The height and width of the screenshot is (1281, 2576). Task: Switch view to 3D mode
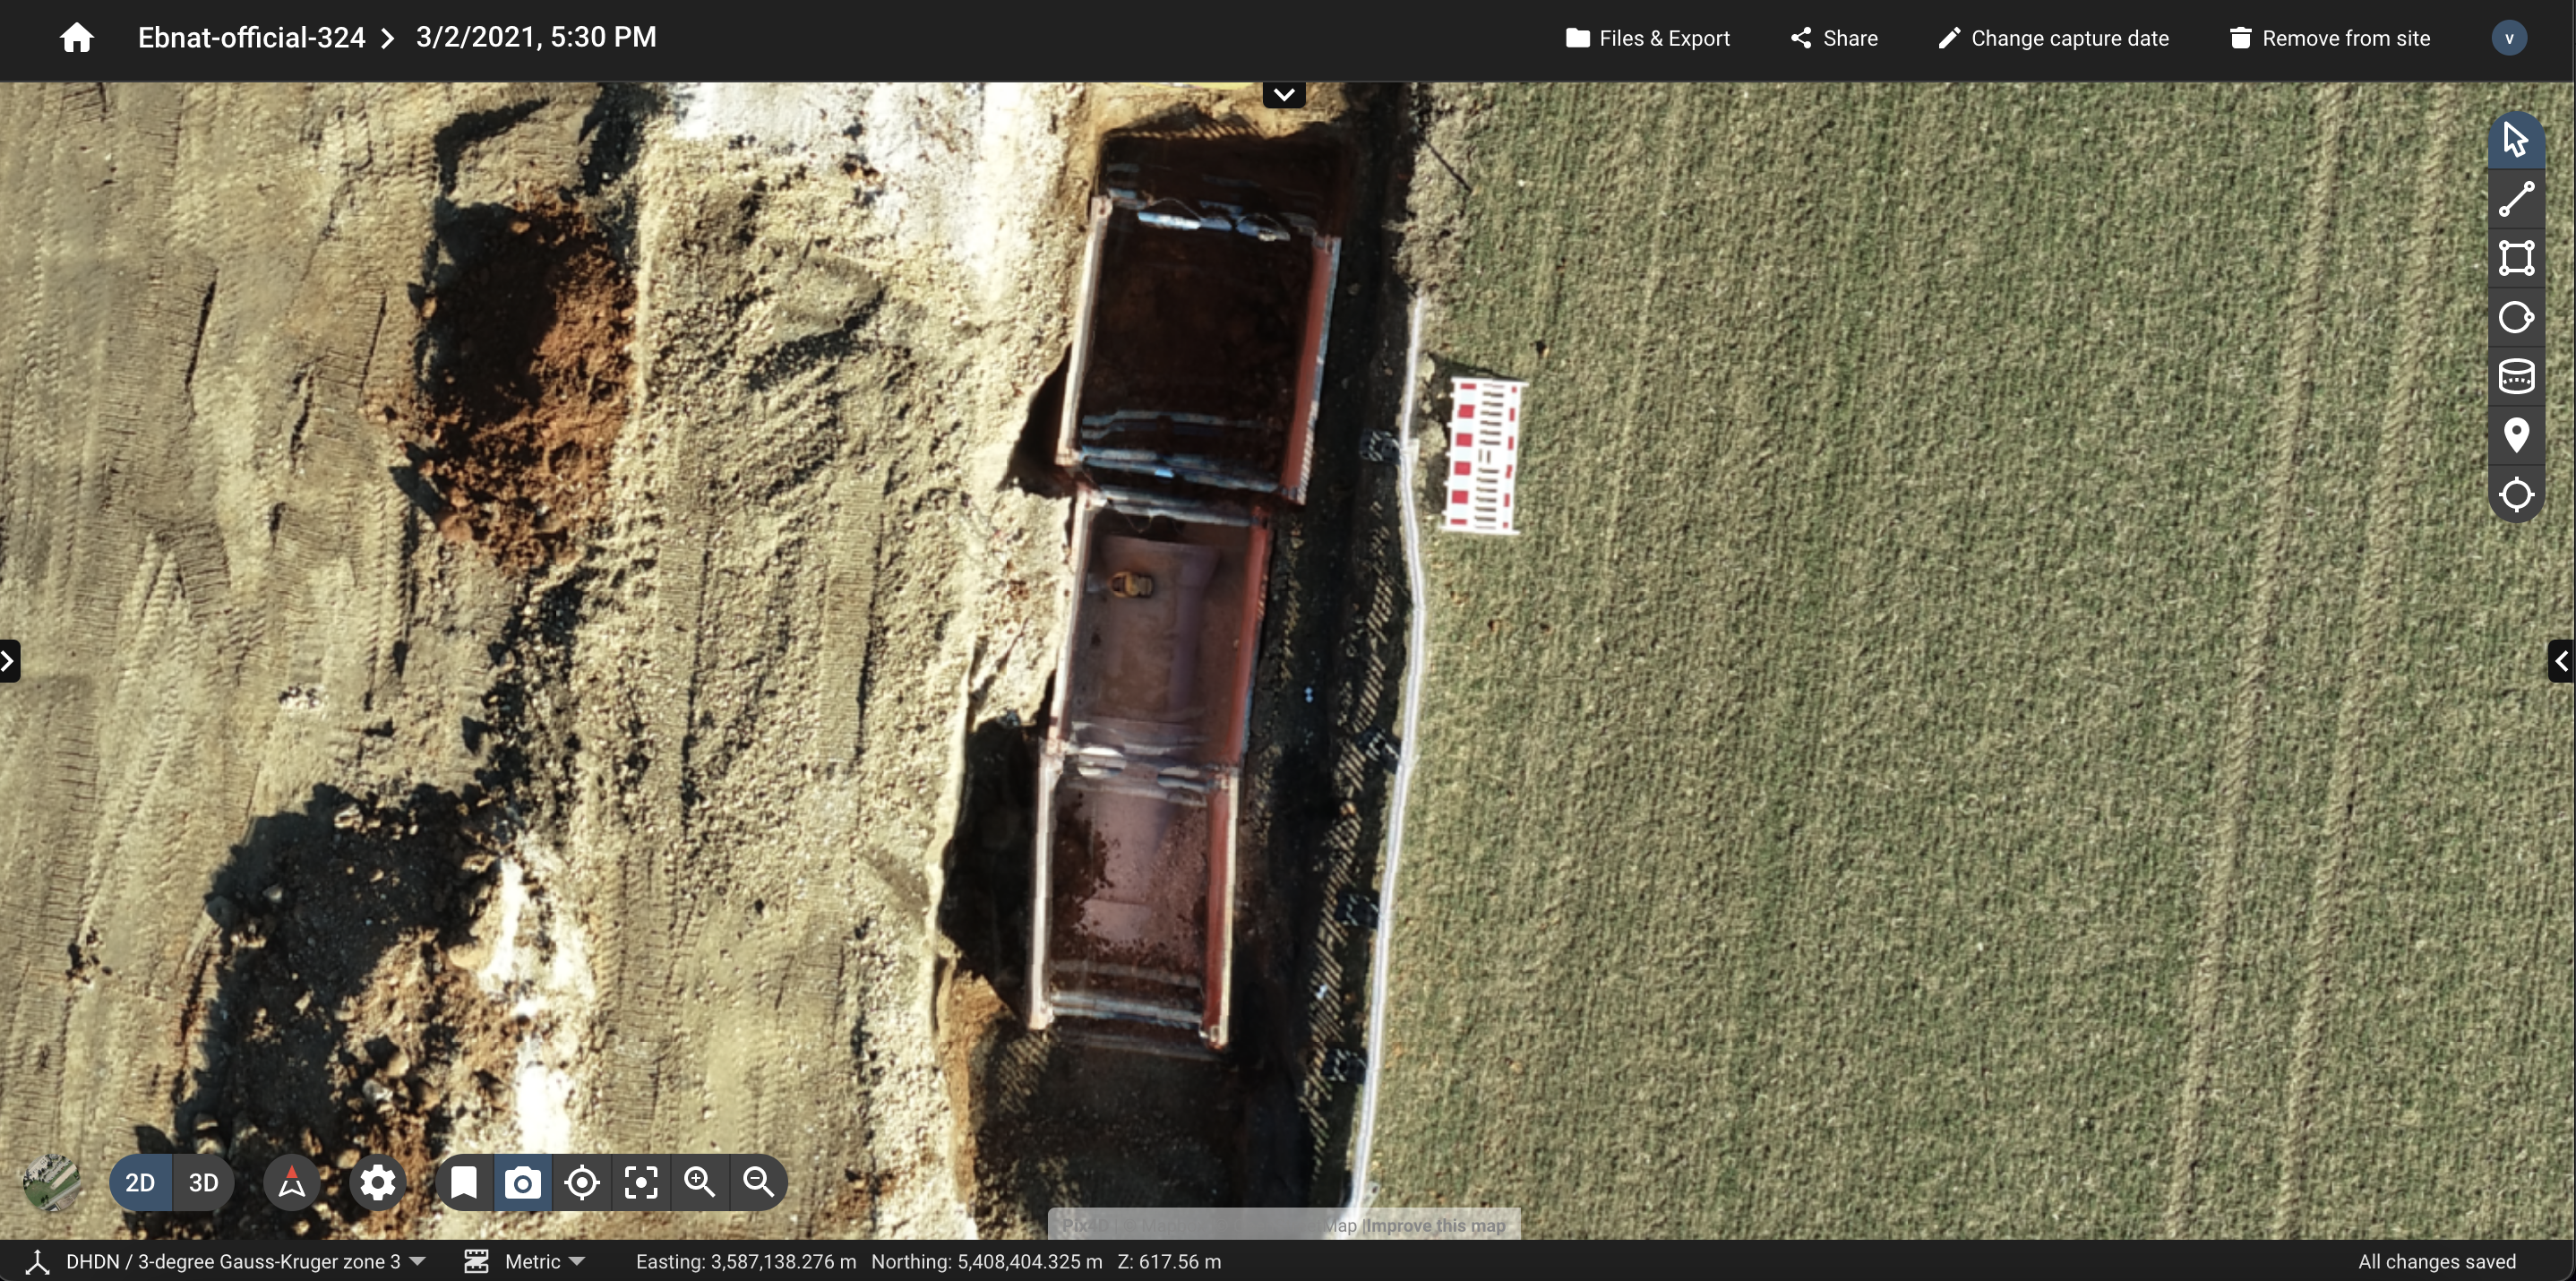point(204,1183)
